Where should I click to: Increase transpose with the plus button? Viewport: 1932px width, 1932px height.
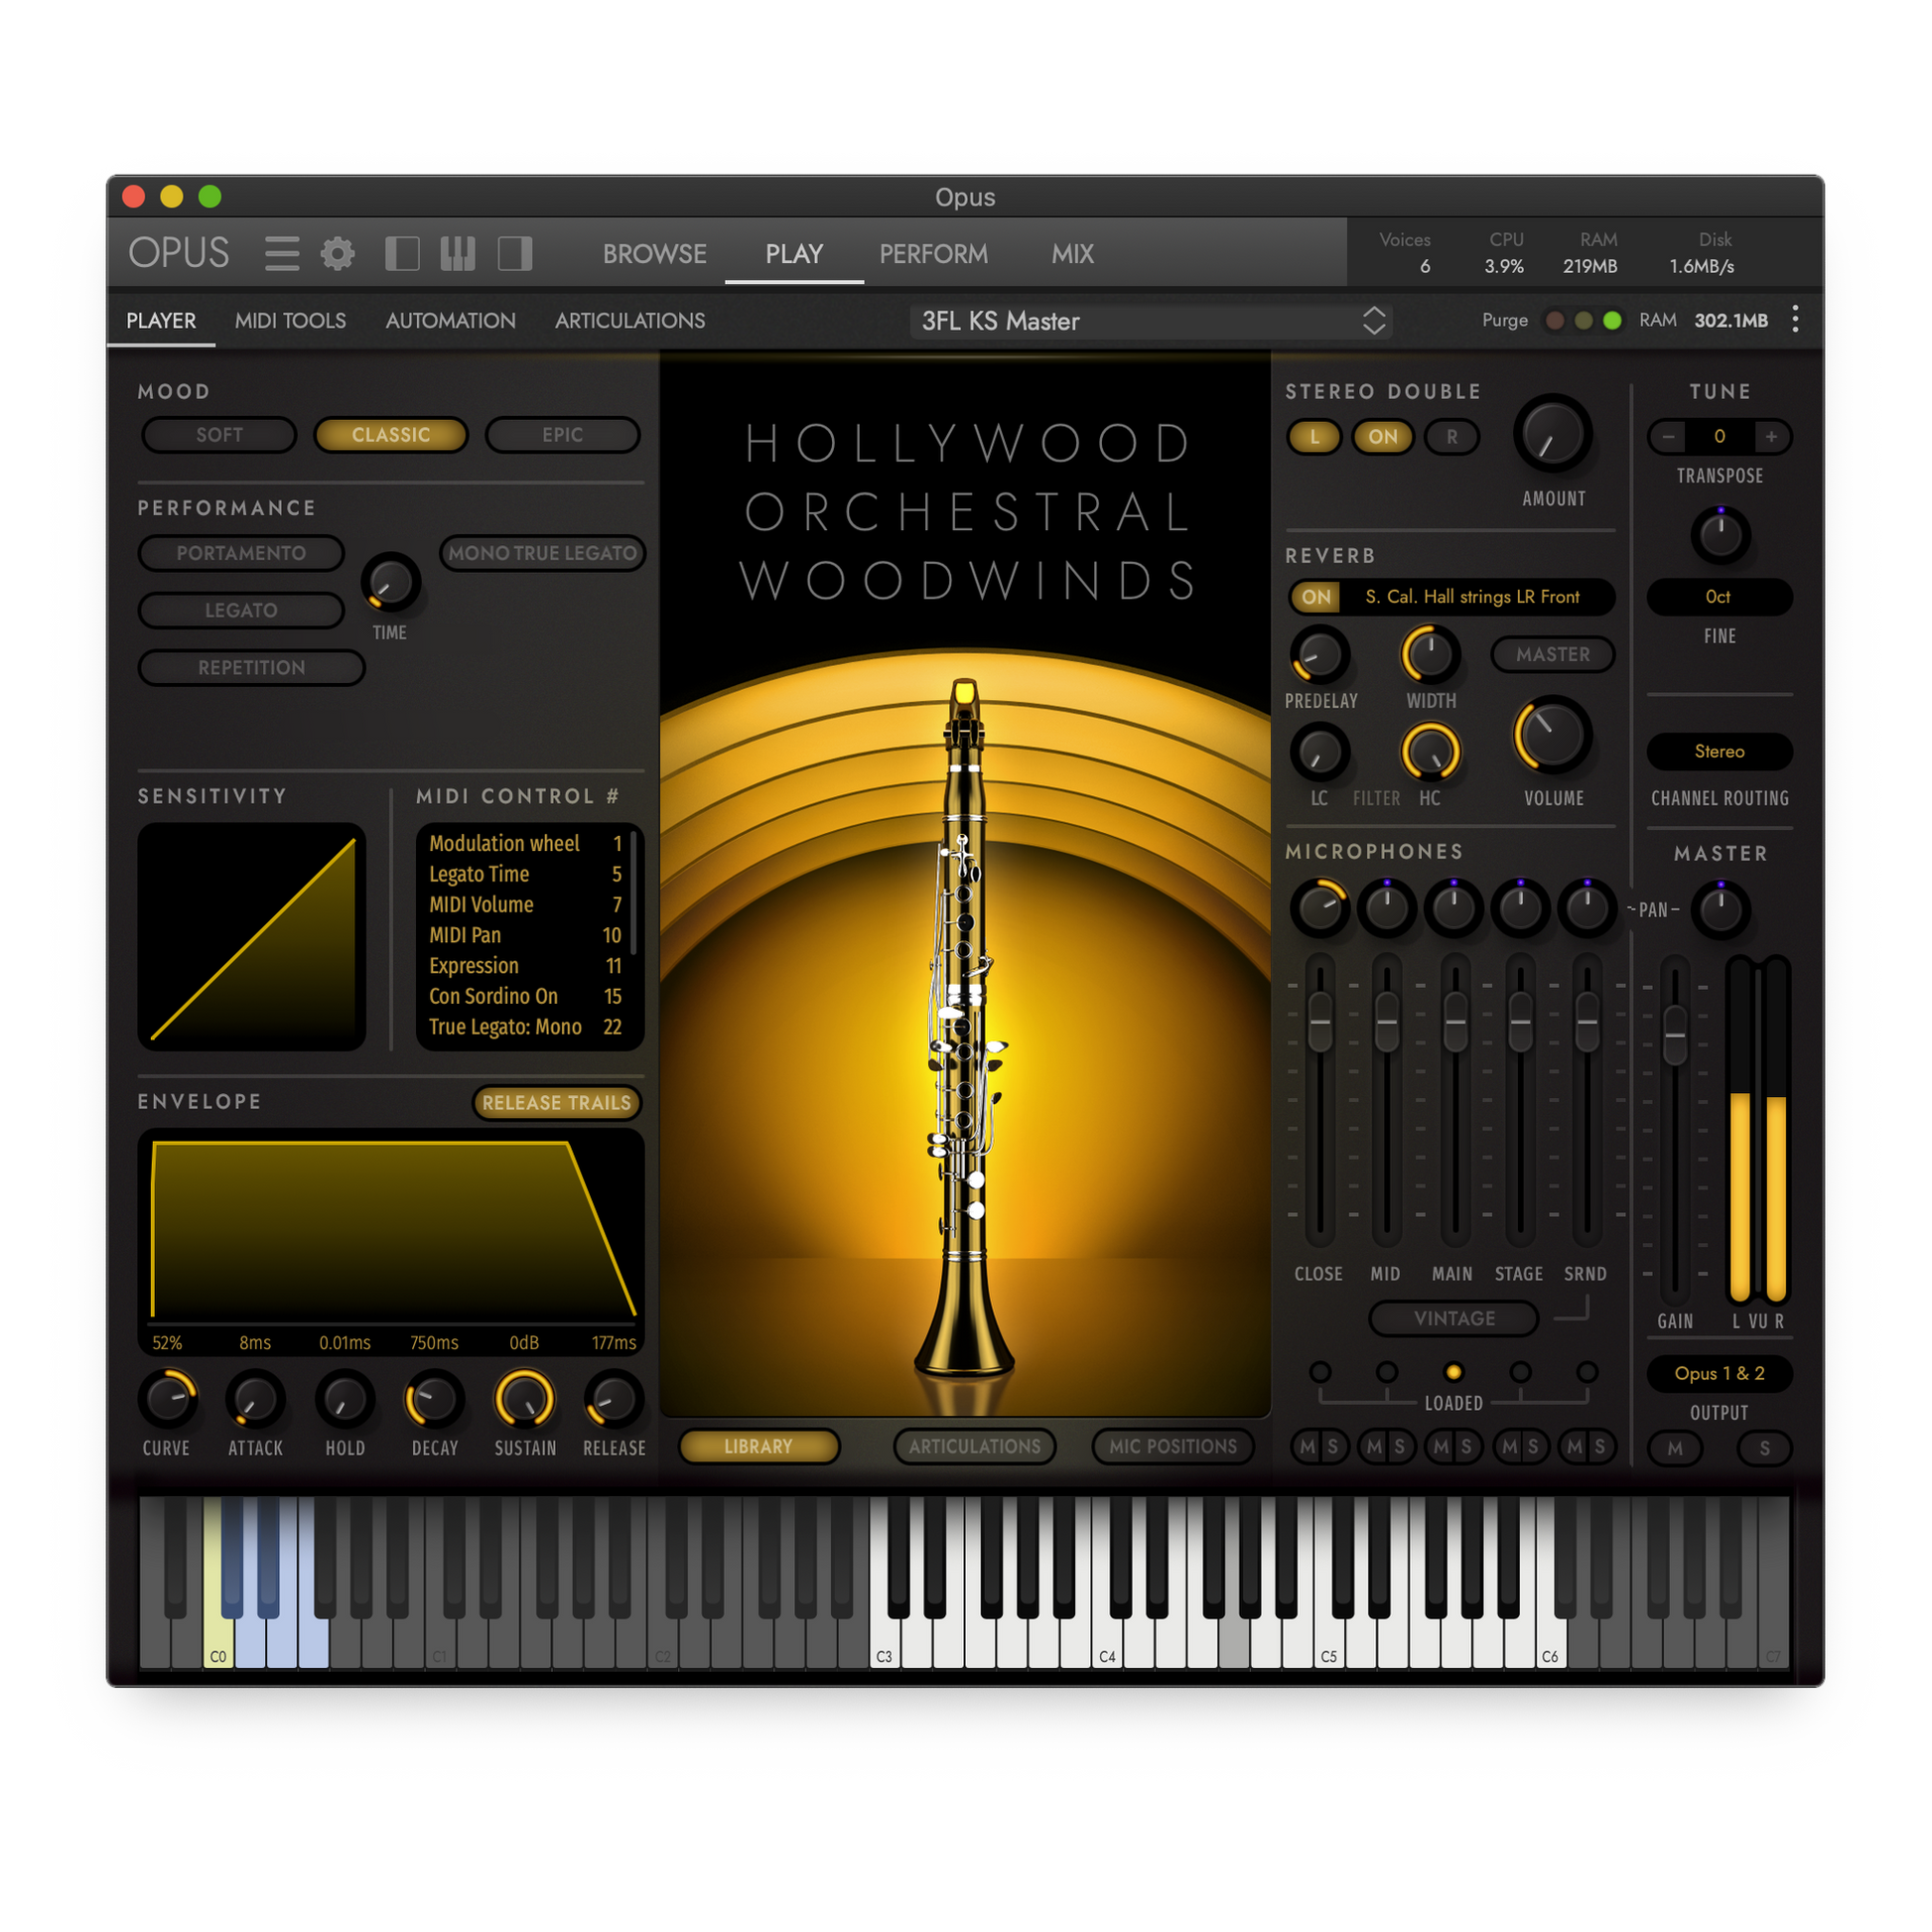pos(1771,436)
